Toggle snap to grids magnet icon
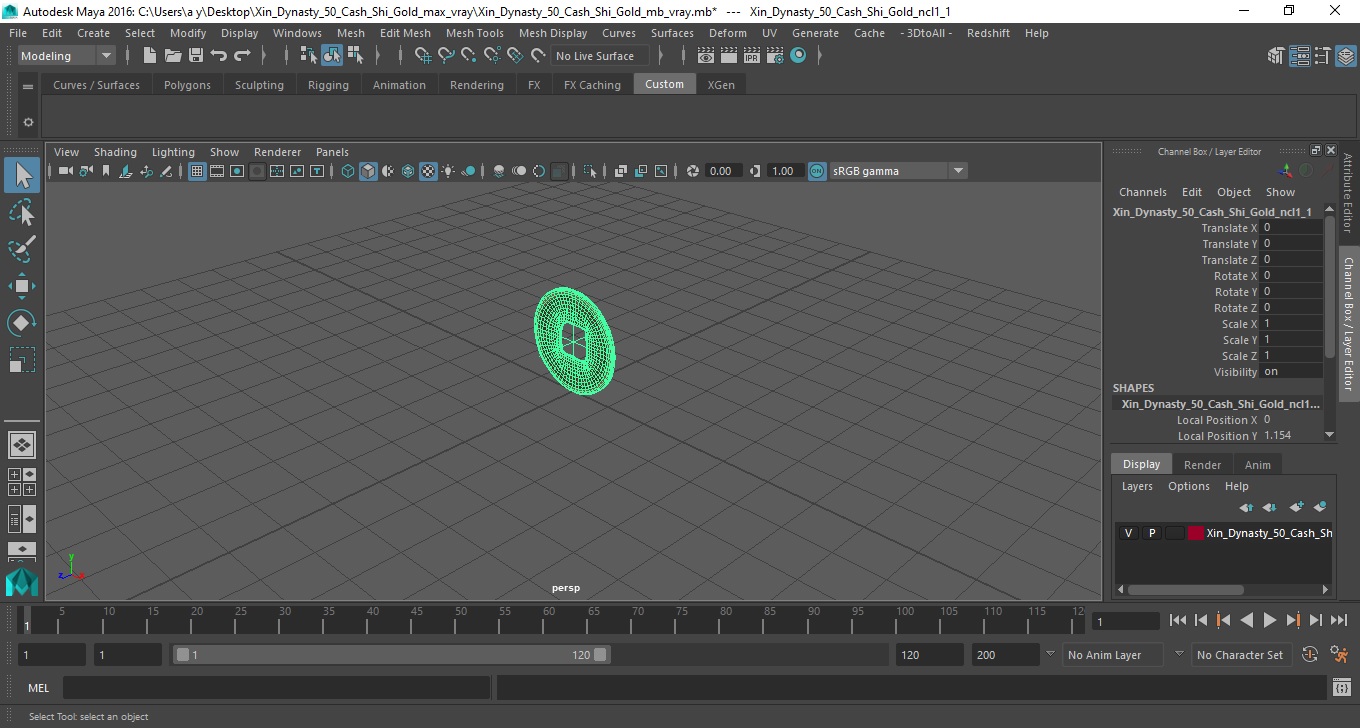This screenshot has width=1360, height=728. (x=422, y=56)
